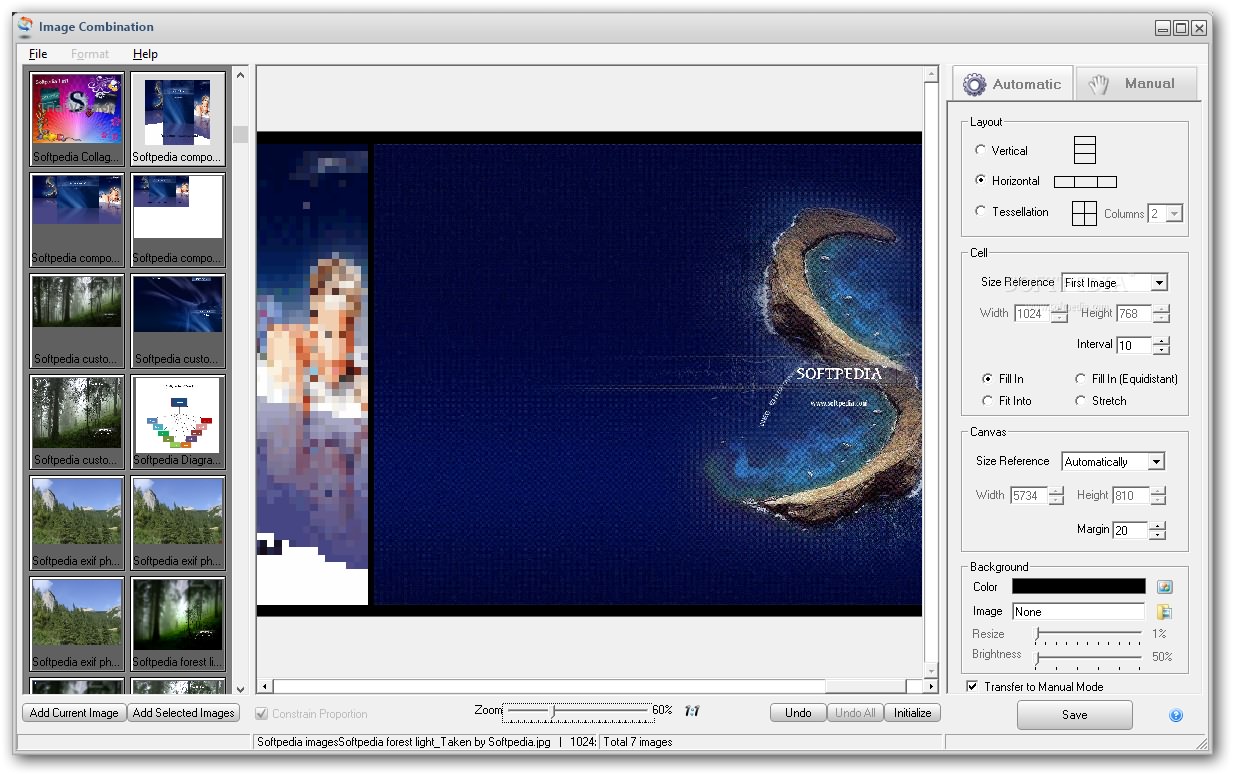Click the thumbnail list scroll-up arrow
Image resolution: width=1233 pixels, height=775 pixels.
coord(240,75)
